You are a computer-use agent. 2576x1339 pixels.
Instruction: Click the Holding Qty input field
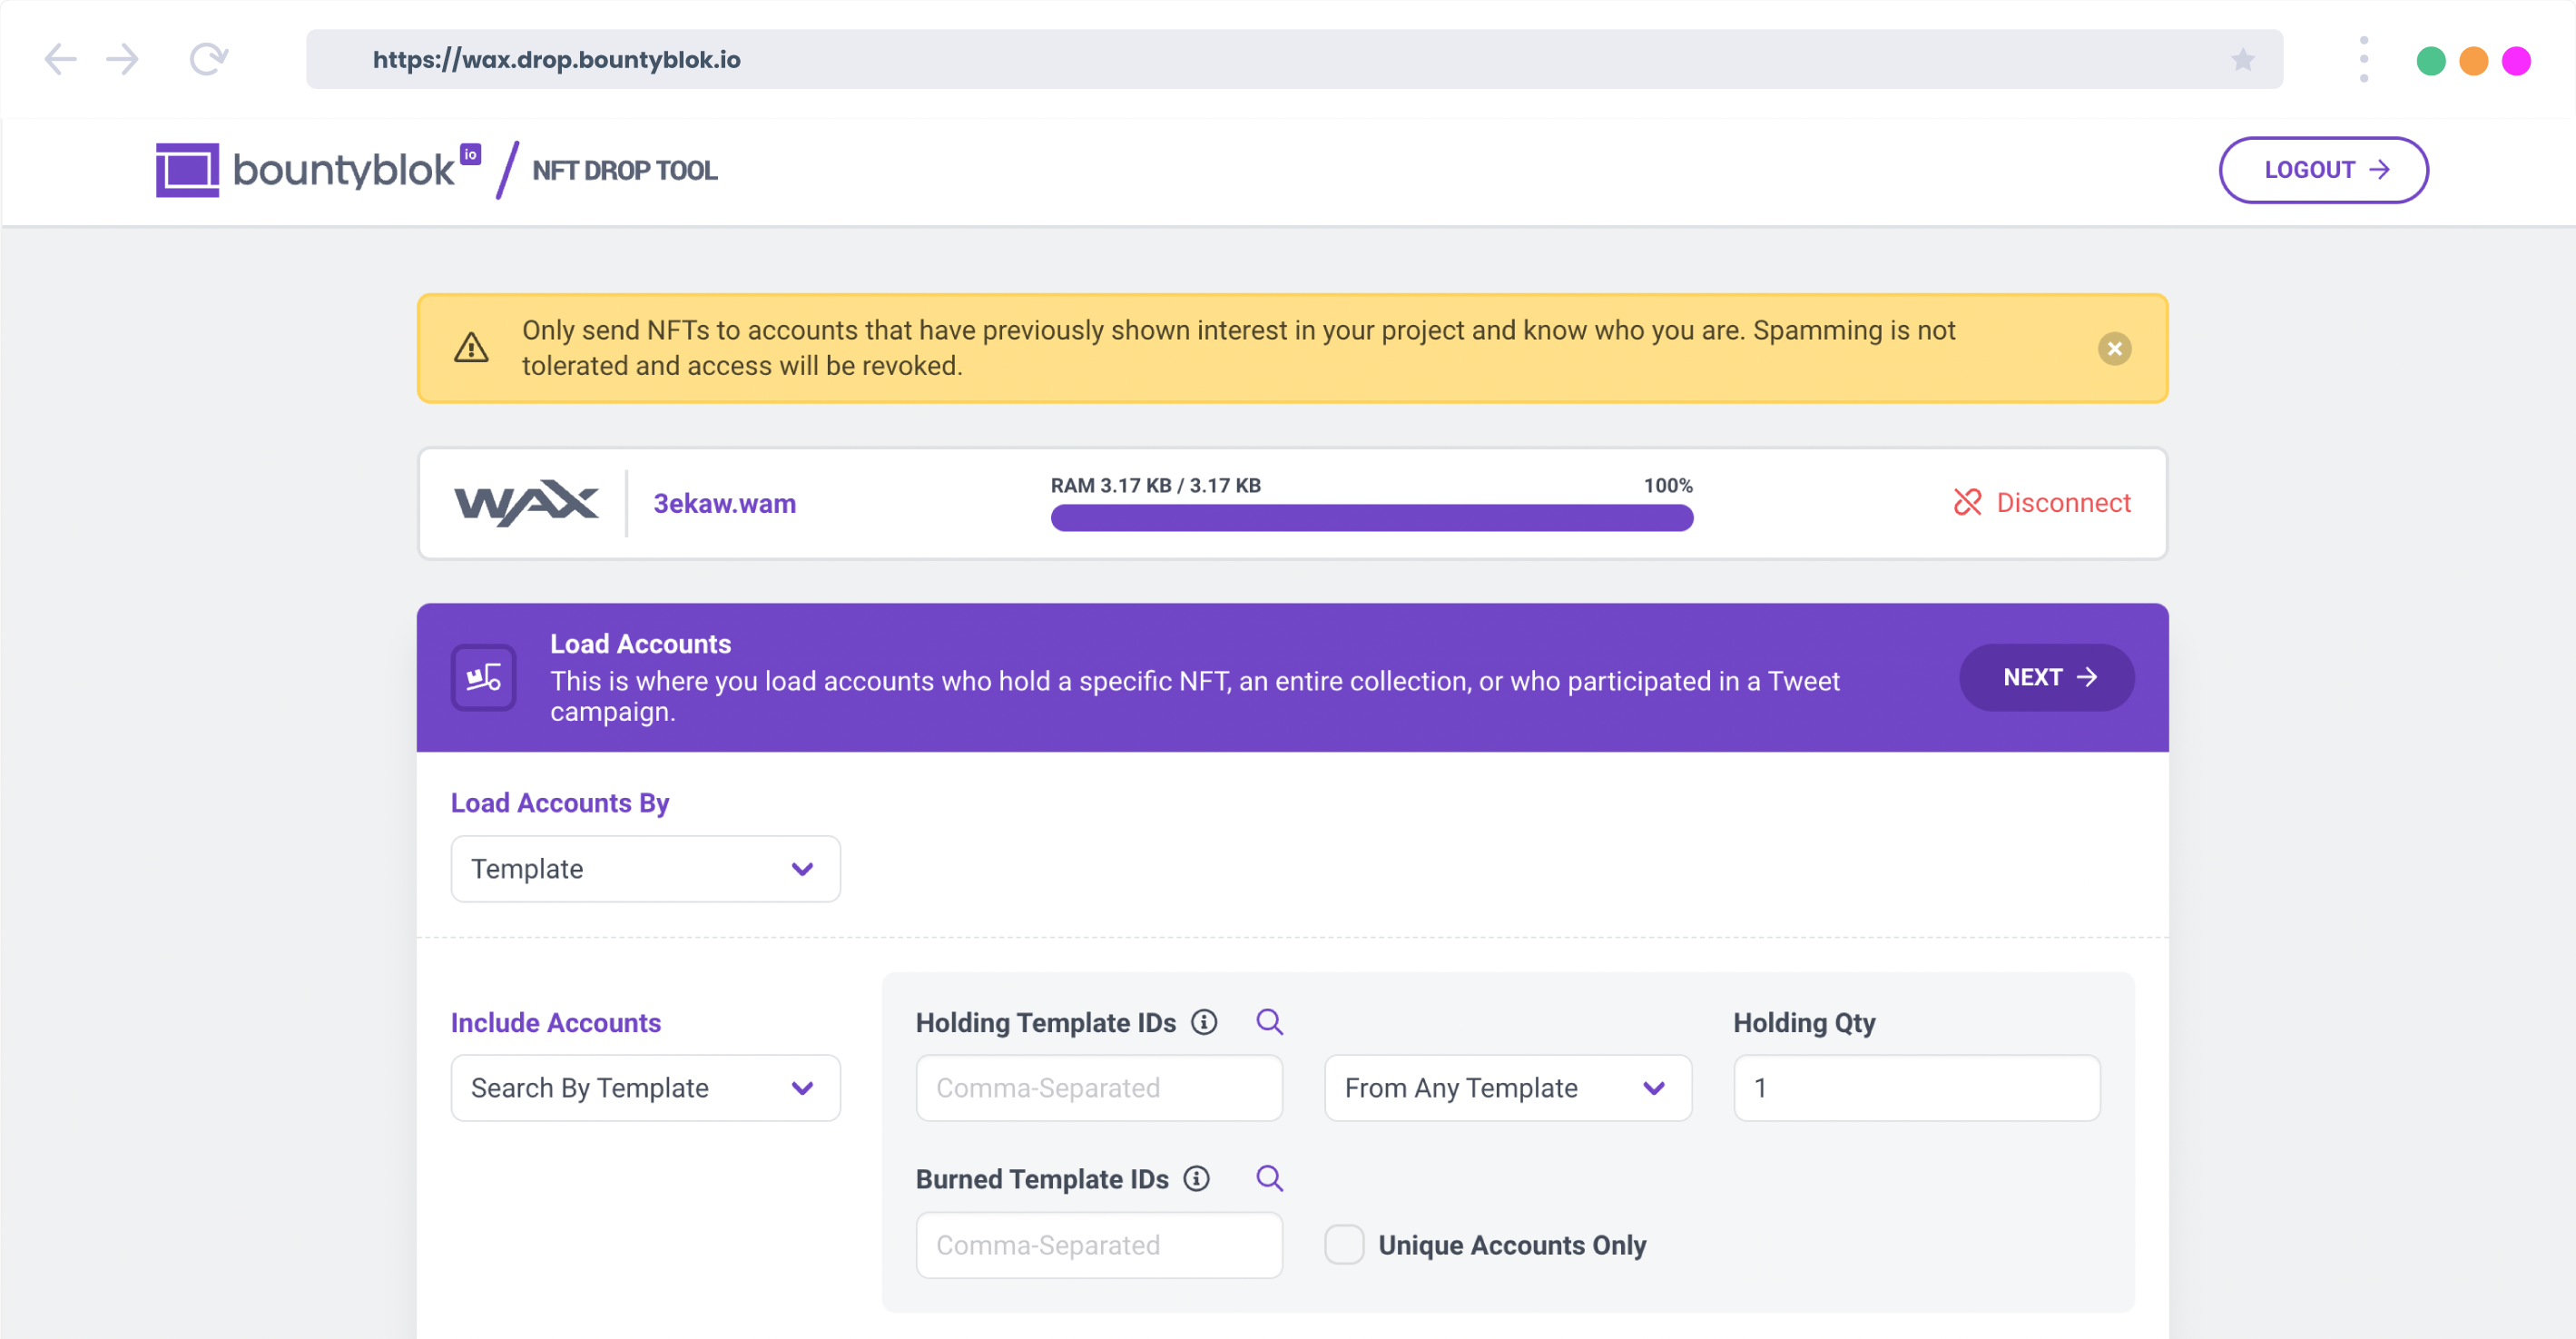click(x=1914, y=1088)
